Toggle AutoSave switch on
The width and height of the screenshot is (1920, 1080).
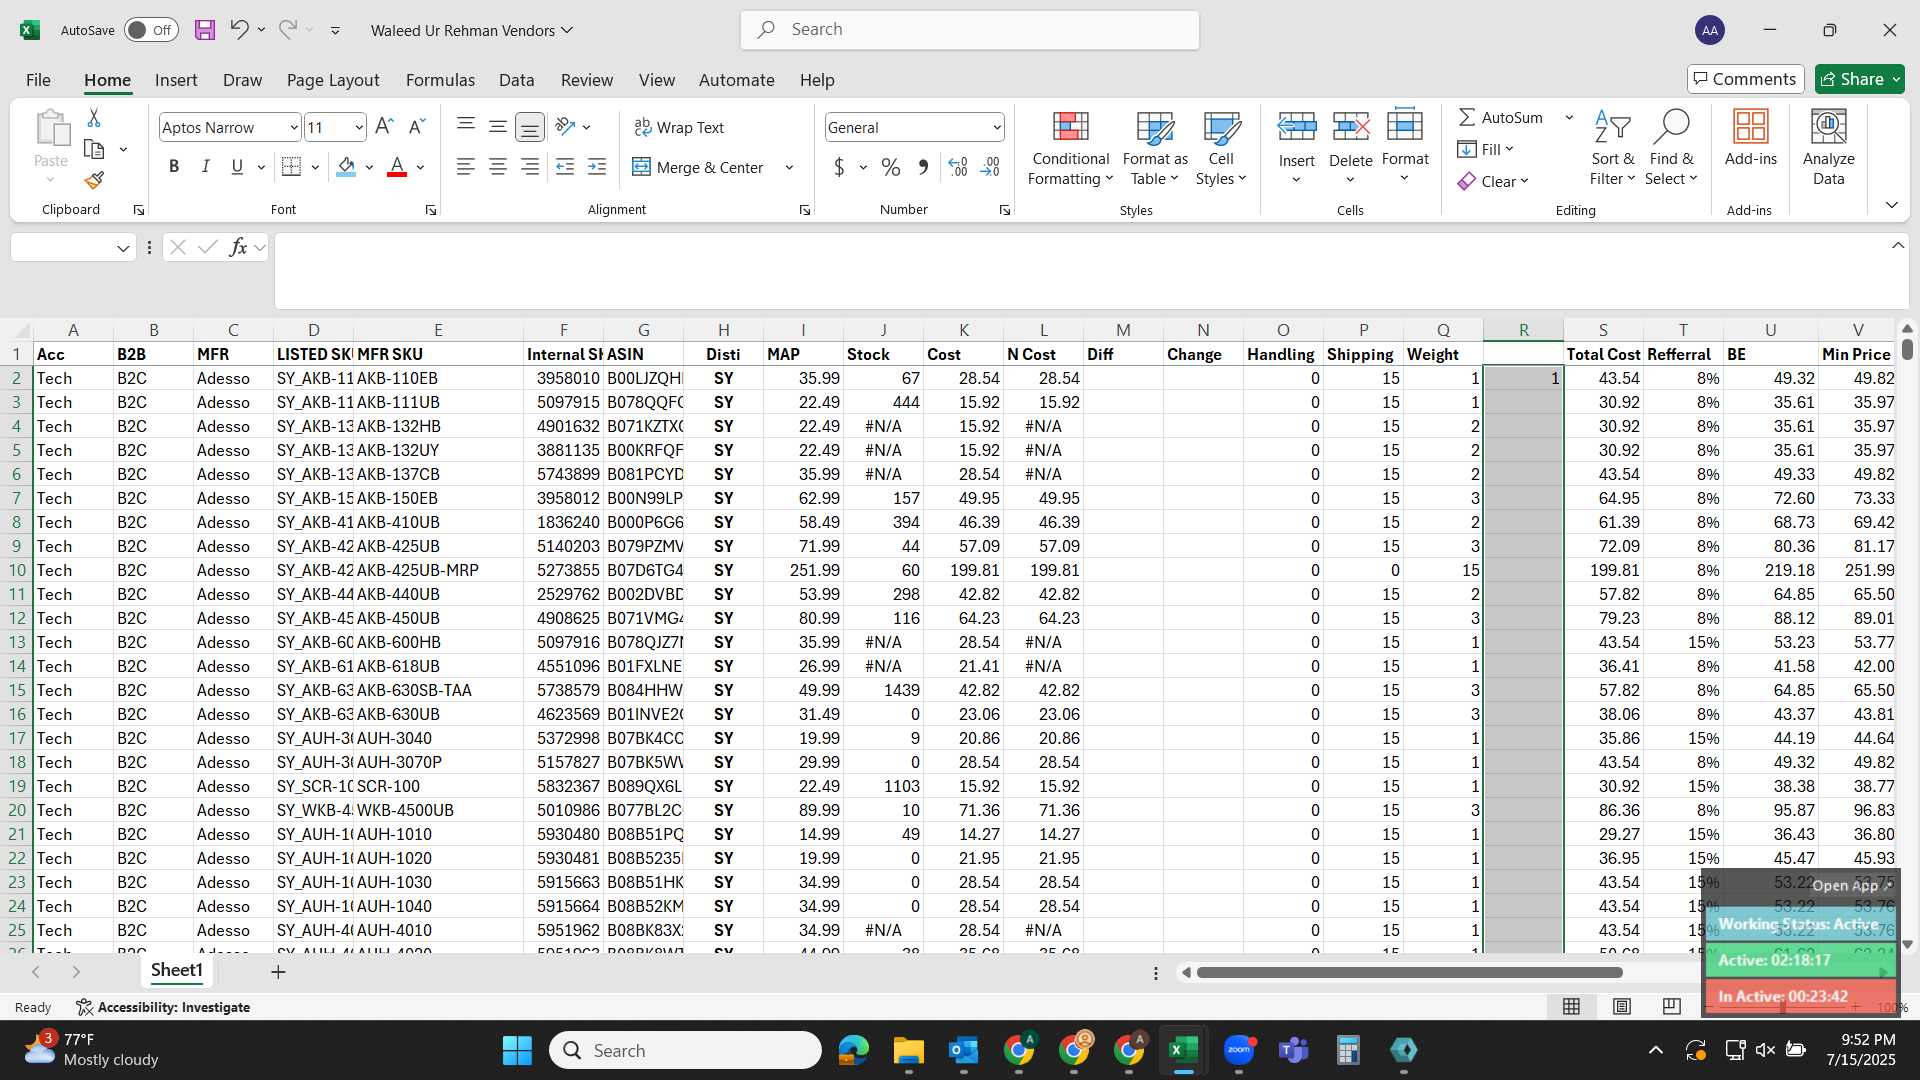coord(151,30)
